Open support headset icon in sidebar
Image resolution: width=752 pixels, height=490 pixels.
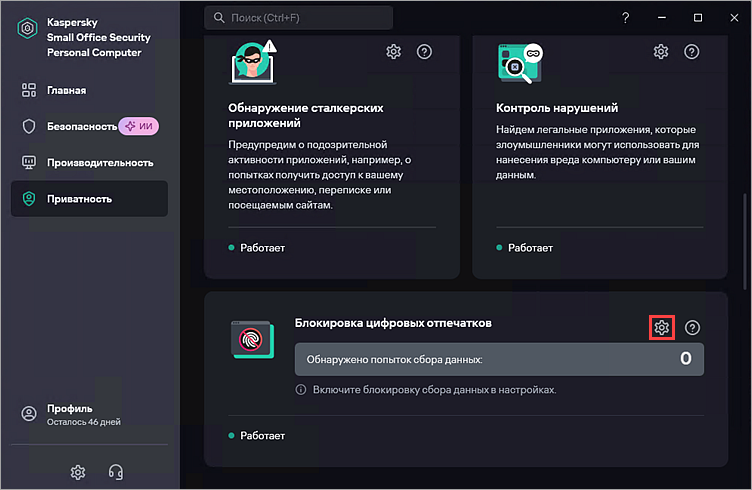click(x=116, y=472)
